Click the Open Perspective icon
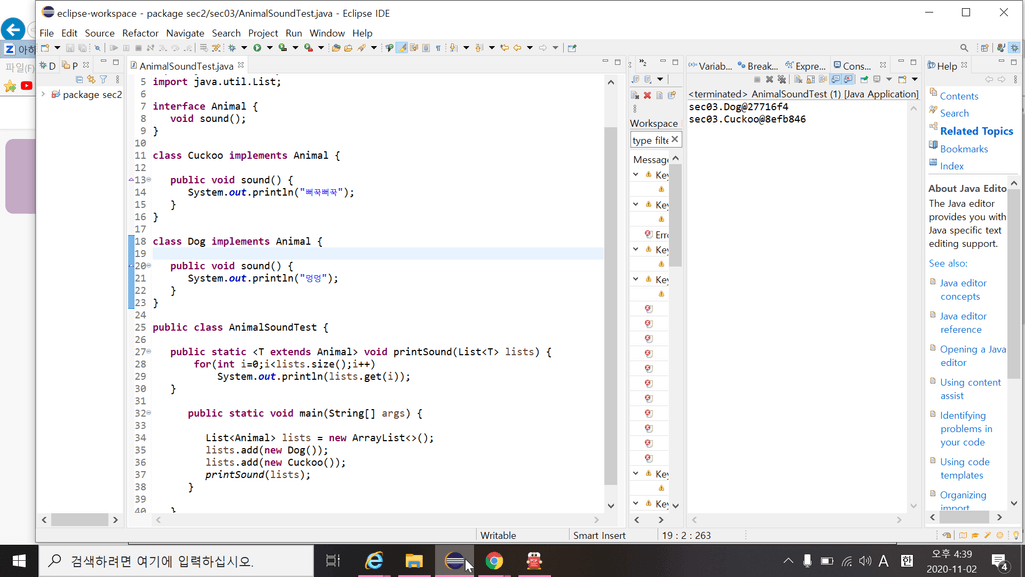Screen dimensions: 1025x577 pos(984,48)
